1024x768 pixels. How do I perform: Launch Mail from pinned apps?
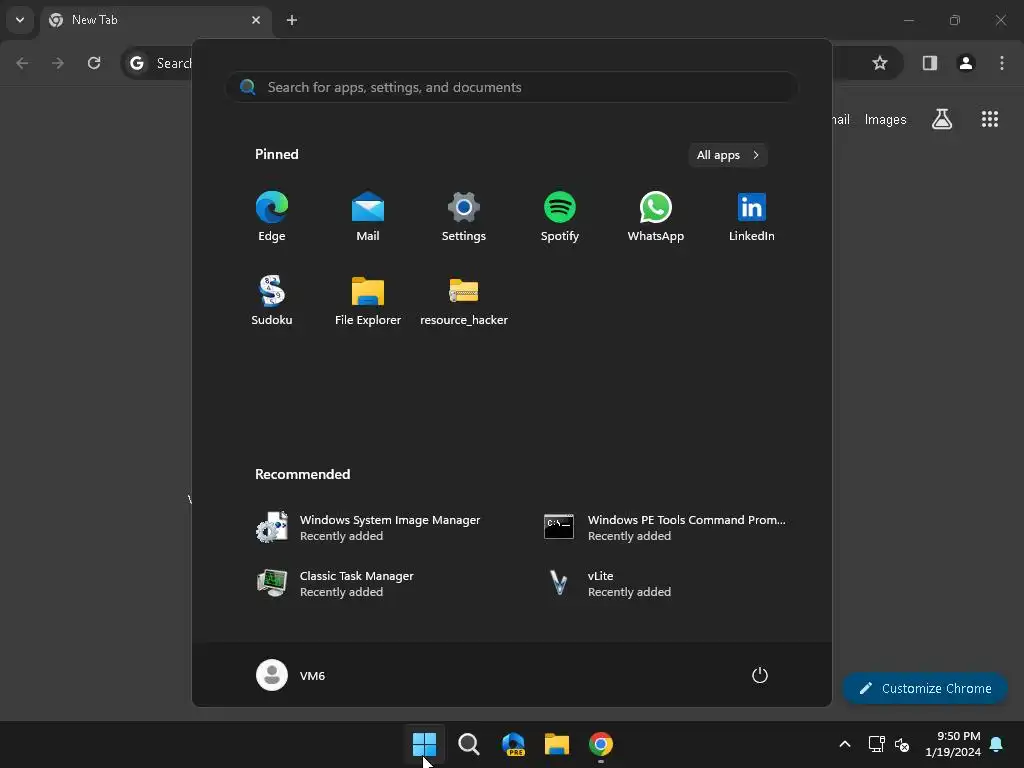[x=368, y=216]
